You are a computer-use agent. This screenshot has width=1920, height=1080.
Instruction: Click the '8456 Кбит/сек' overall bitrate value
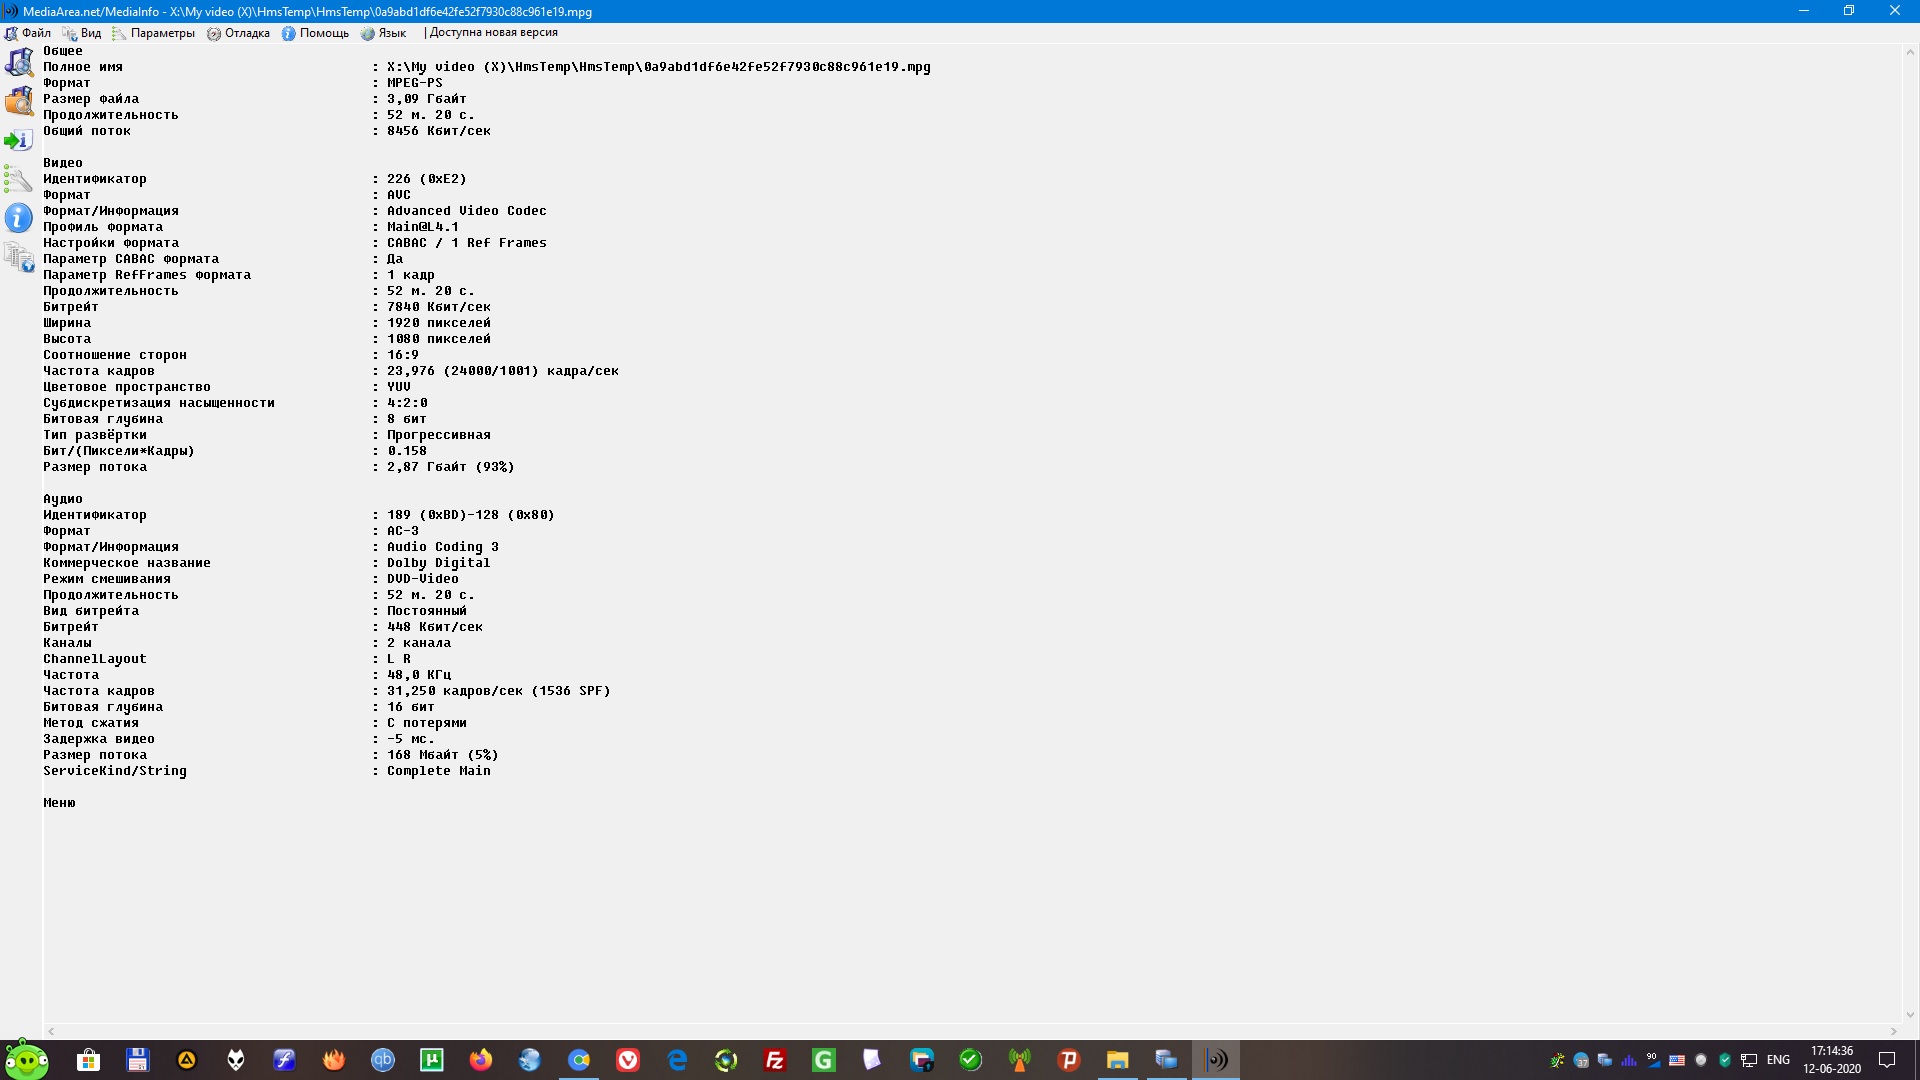pyautogui.click(x=439, y=131)
